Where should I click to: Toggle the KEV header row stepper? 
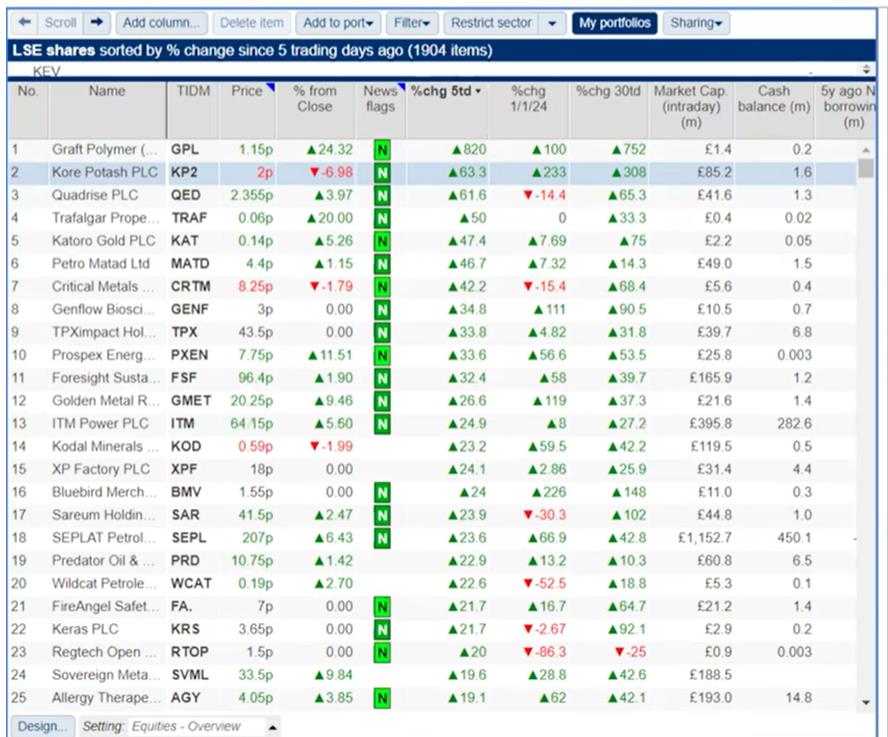(866, 70)
